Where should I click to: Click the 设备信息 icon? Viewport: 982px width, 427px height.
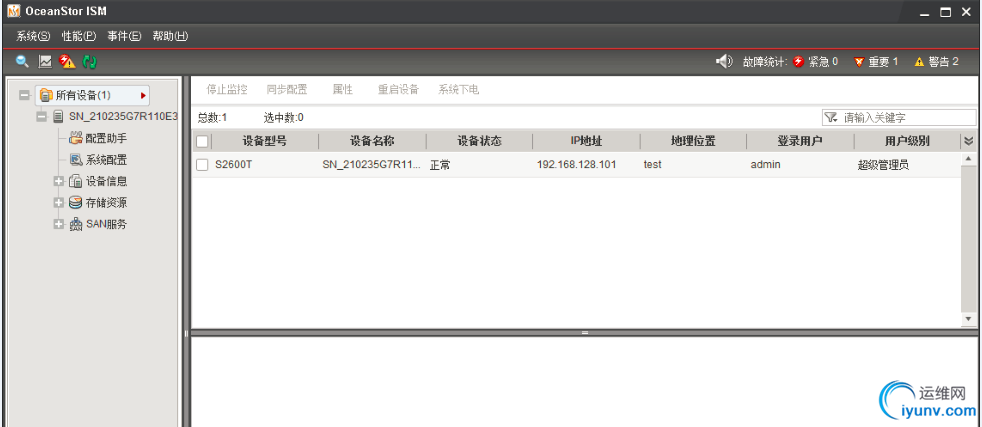click(x=75, y=181)
